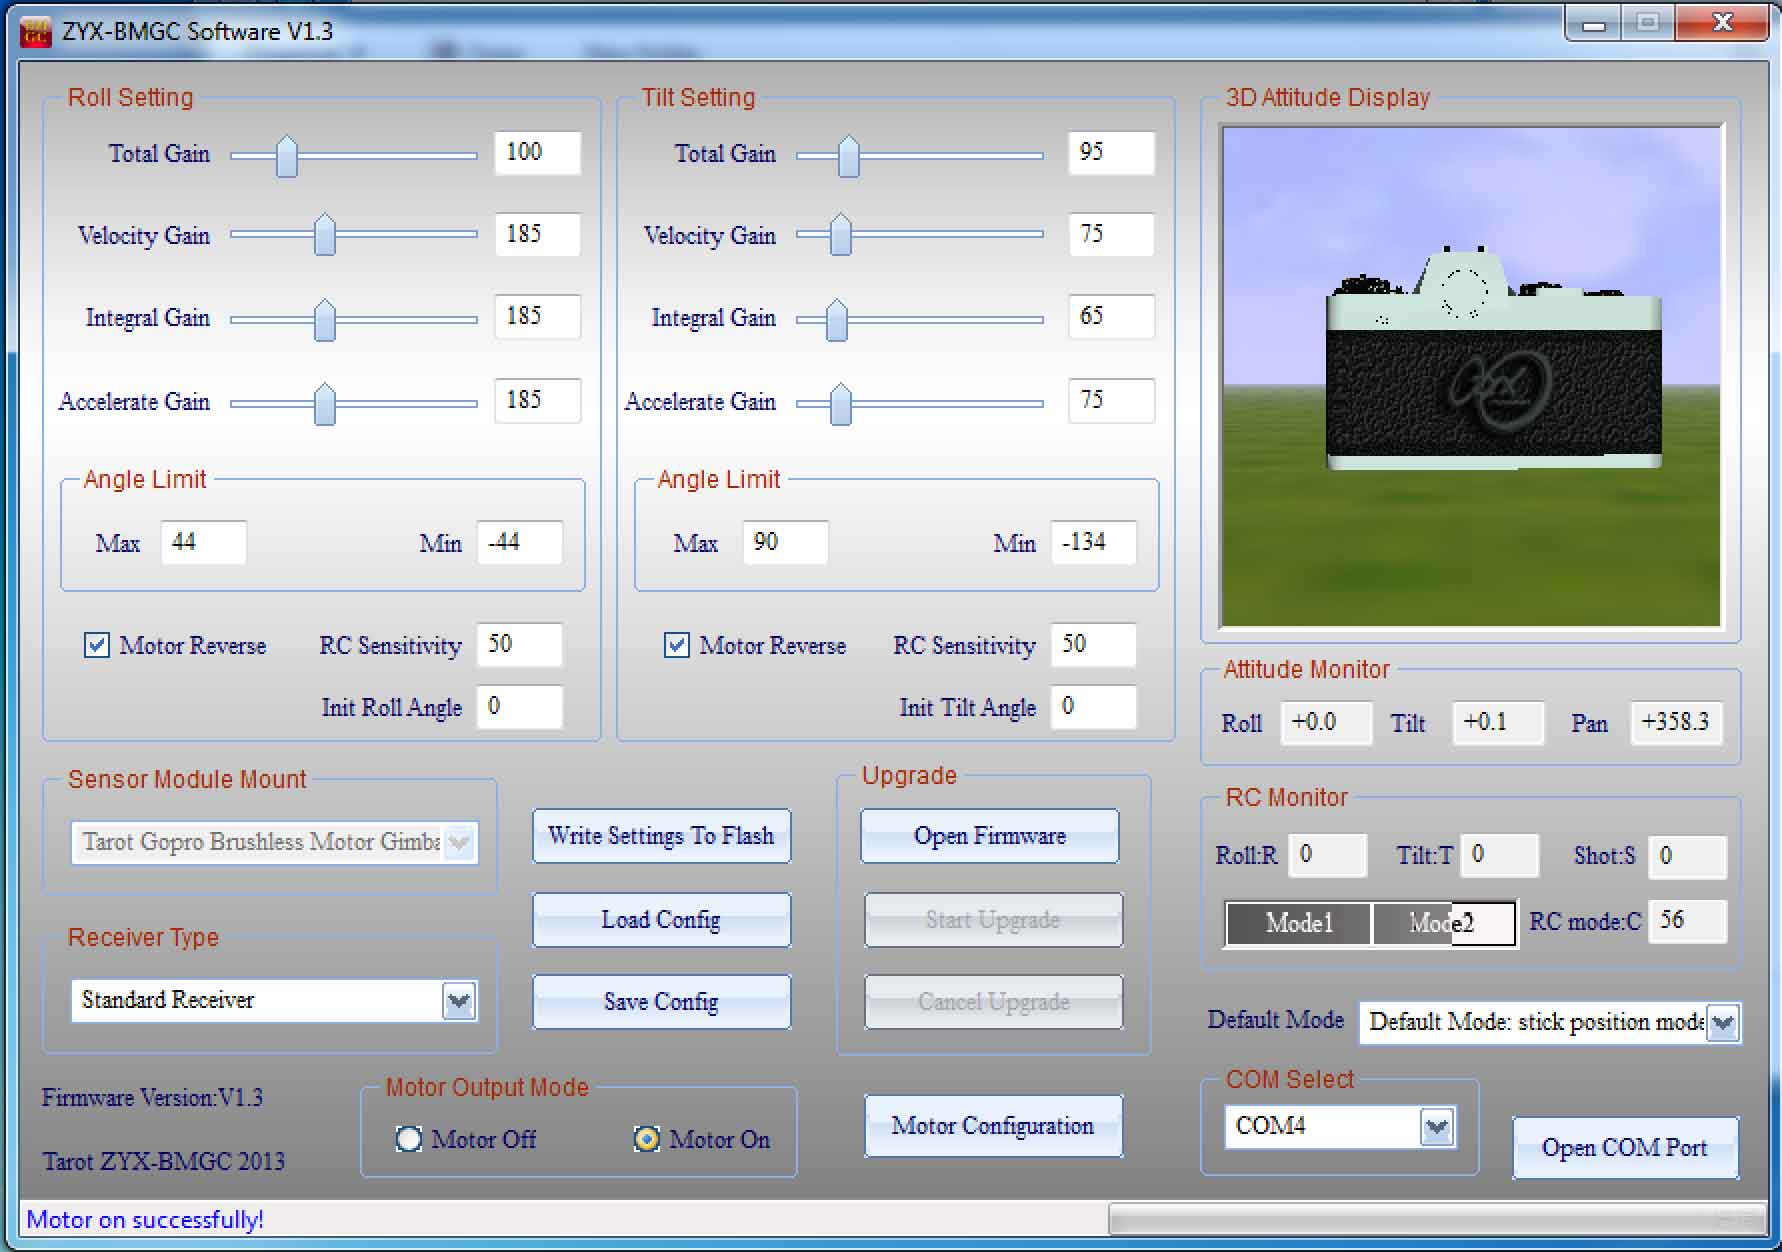The image size is (1782, 1252).
Task: Click Tilt Integral Gain value field 65
Action: [x=1112, y=317]
